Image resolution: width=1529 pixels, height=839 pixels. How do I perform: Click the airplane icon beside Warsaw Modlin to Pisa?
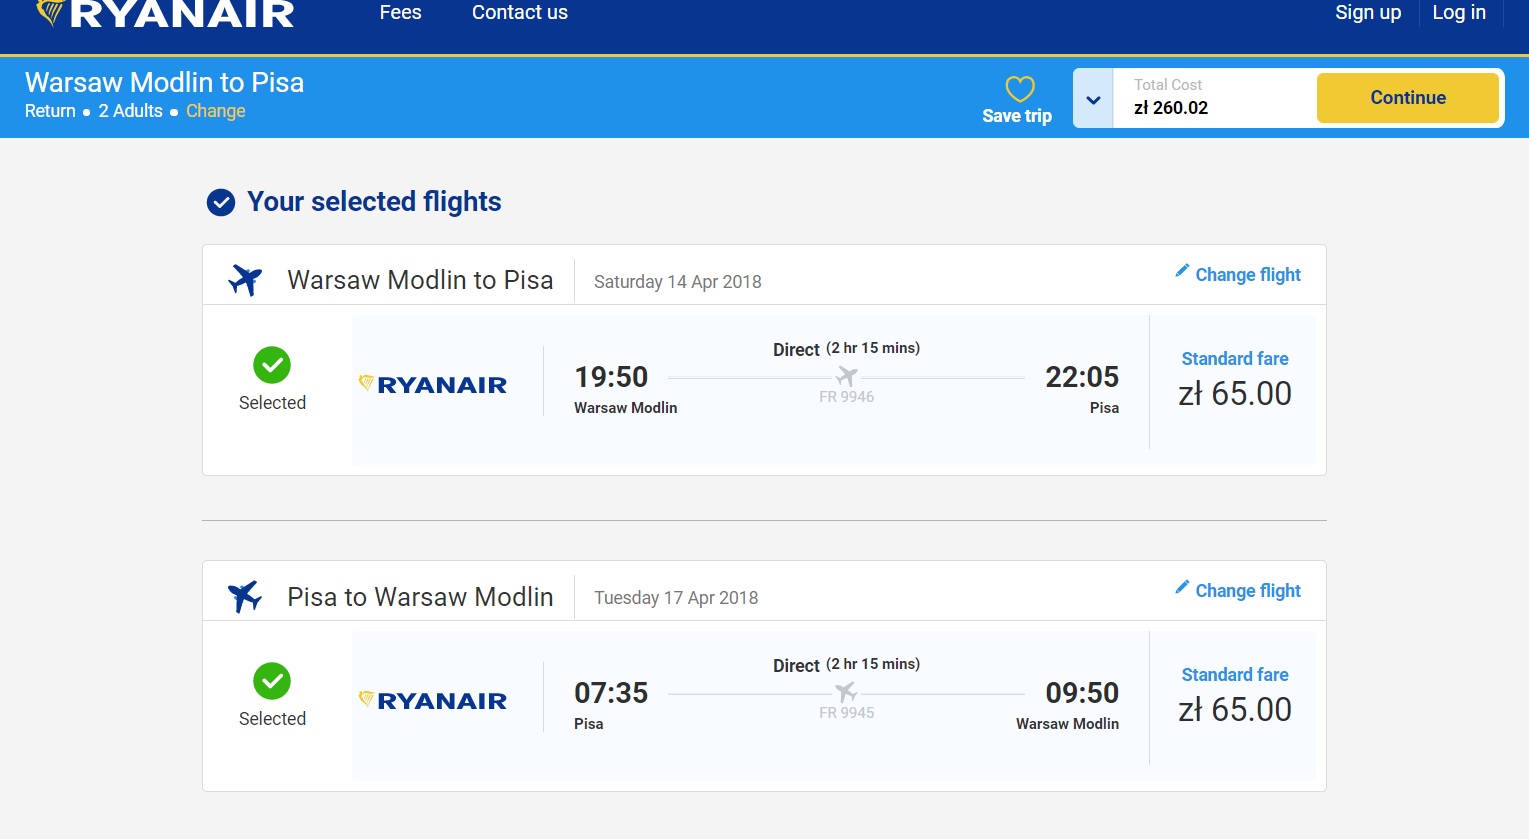coord(245,280)
